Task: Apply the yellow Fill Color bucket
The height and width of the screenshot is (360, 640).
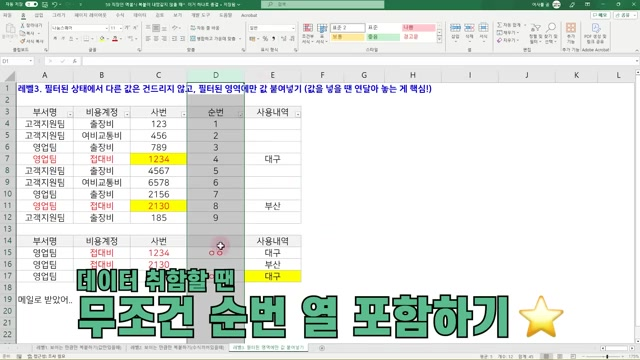Action: click(102, 39)
